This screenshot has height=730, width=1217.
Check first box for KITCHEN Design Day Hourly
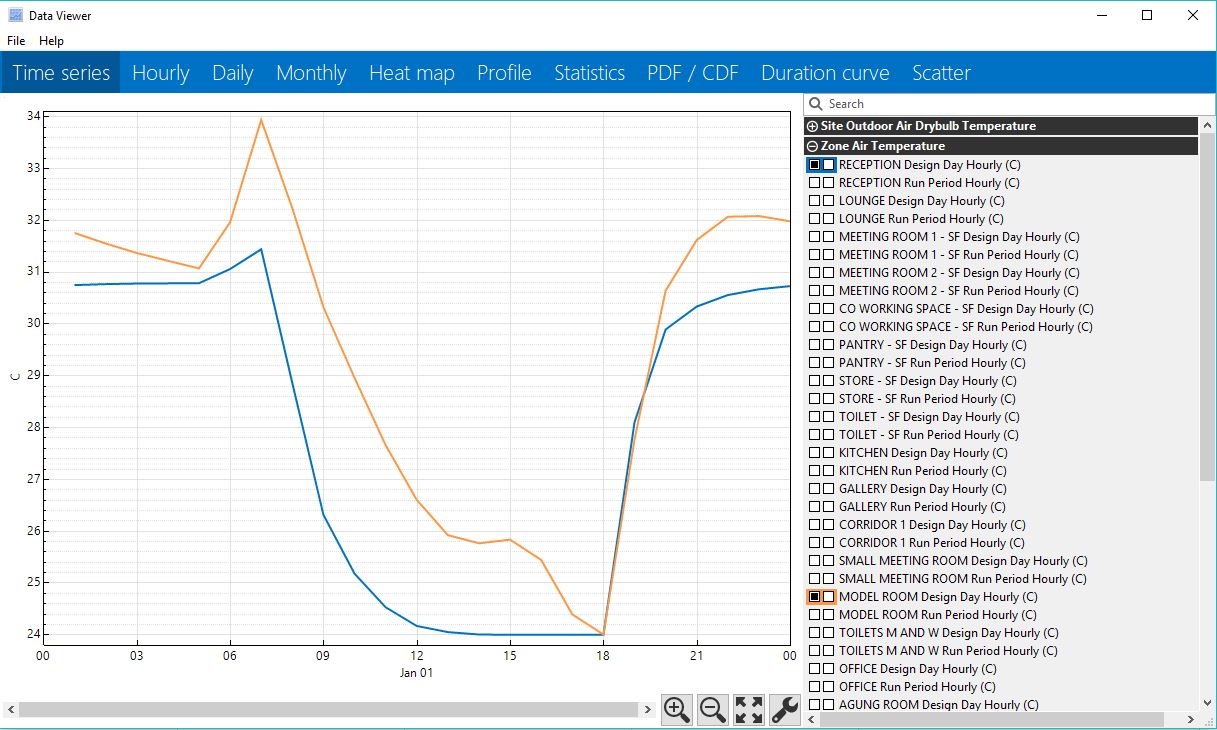(x=815, y=453)
